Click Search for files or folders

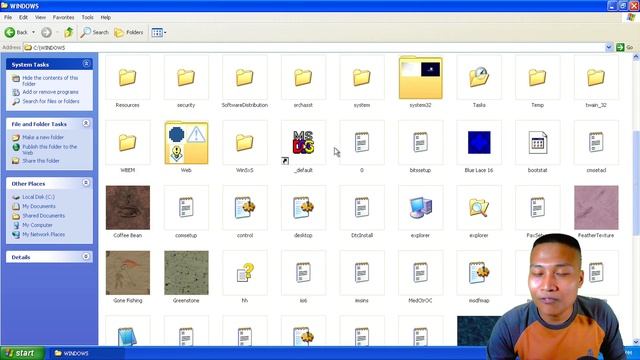click(x=51, y=101)
